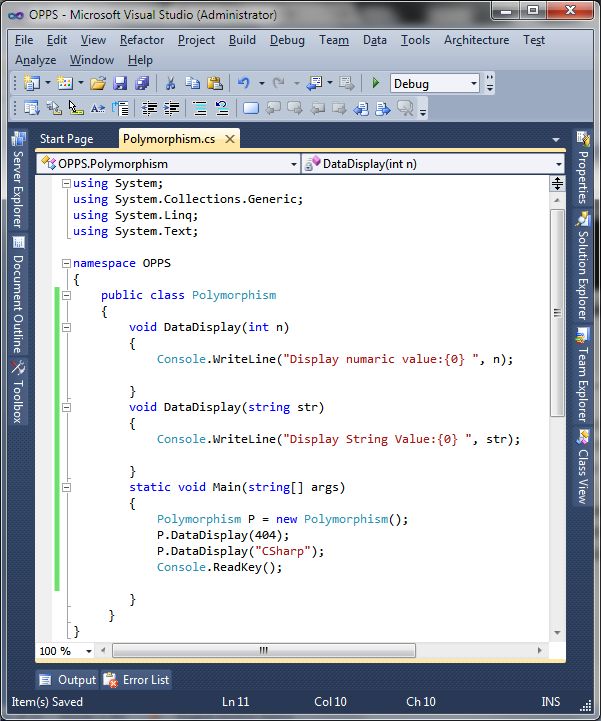Cut selection with the scissors icon

170,83
